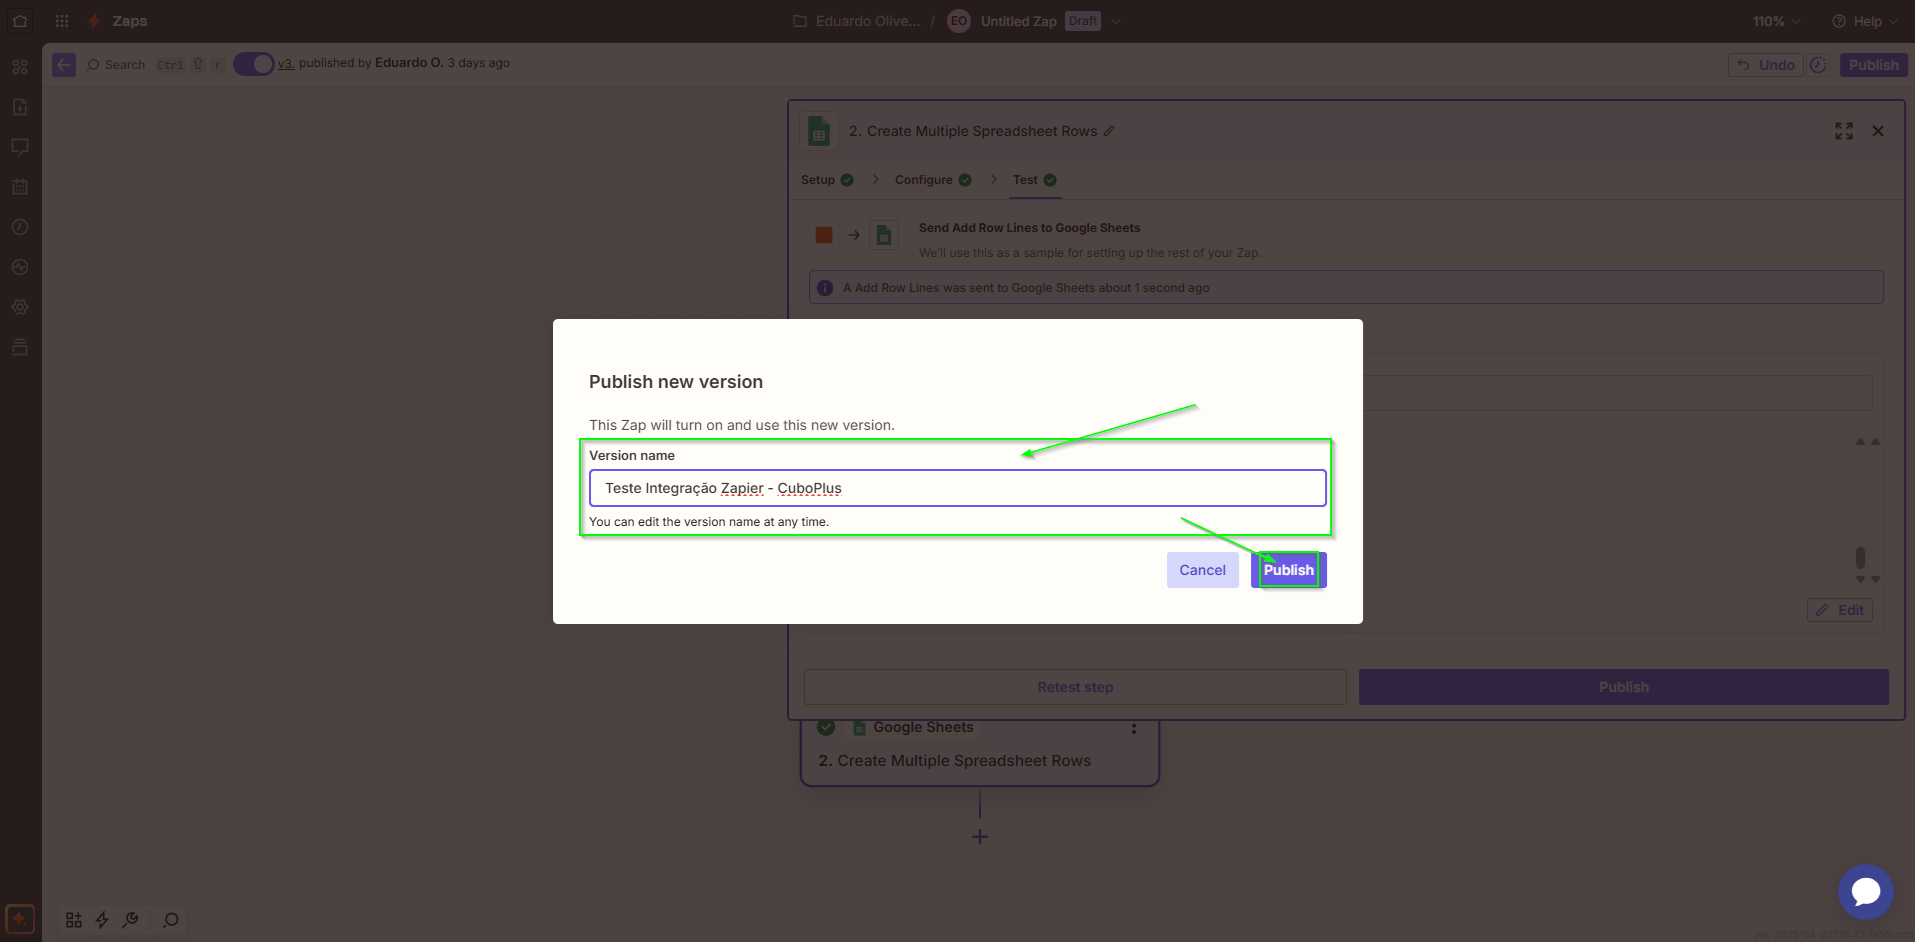
Task: Cancel the Publish new version dialog
Action: [1202, 570]
